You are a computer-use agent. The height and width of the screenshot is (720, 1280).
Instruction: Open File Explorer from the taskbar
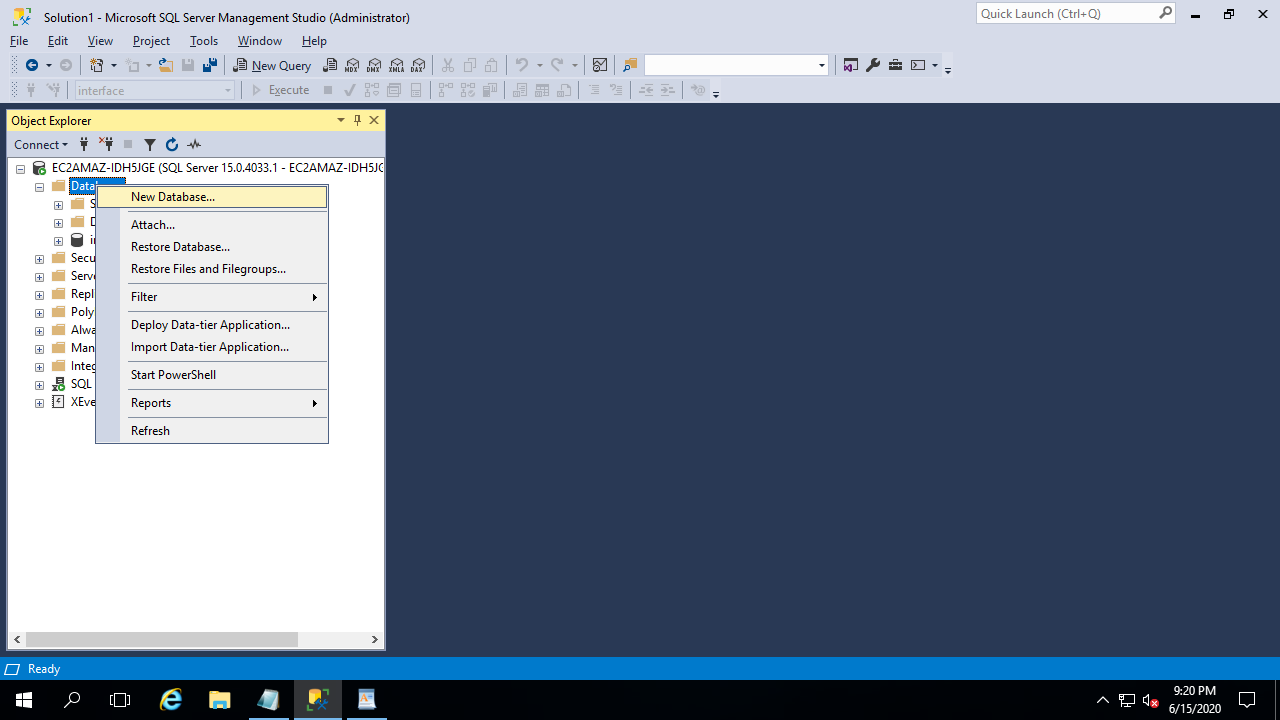[220, 700]
